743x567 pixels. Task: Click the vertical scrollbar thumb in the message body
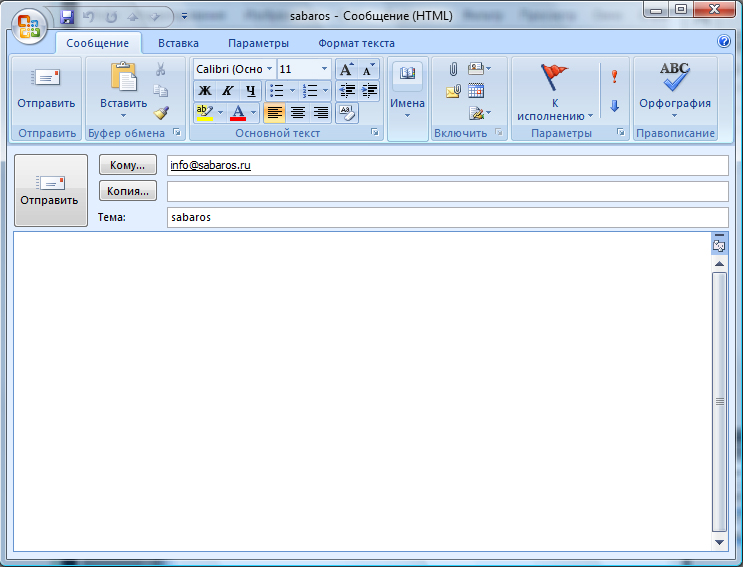click(x=719, y=402)
